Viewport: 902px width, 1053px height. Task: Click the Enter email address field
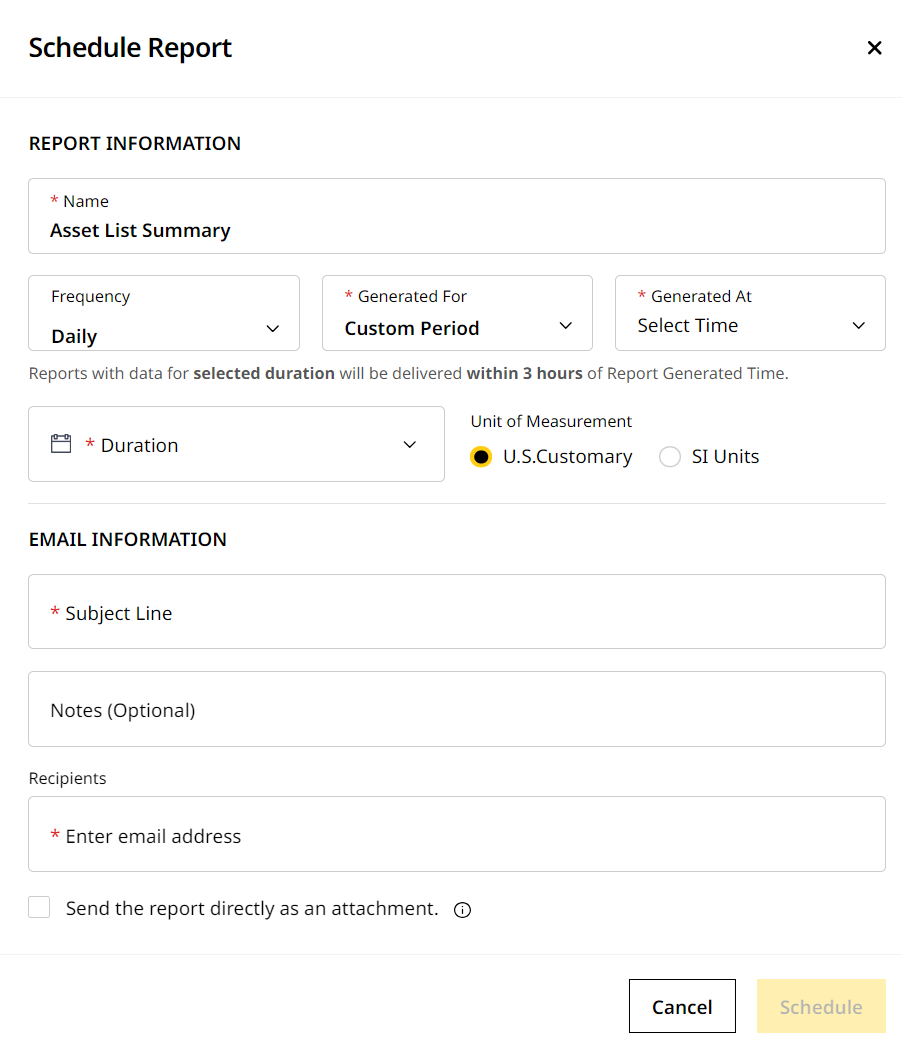[x=456, y=834]
